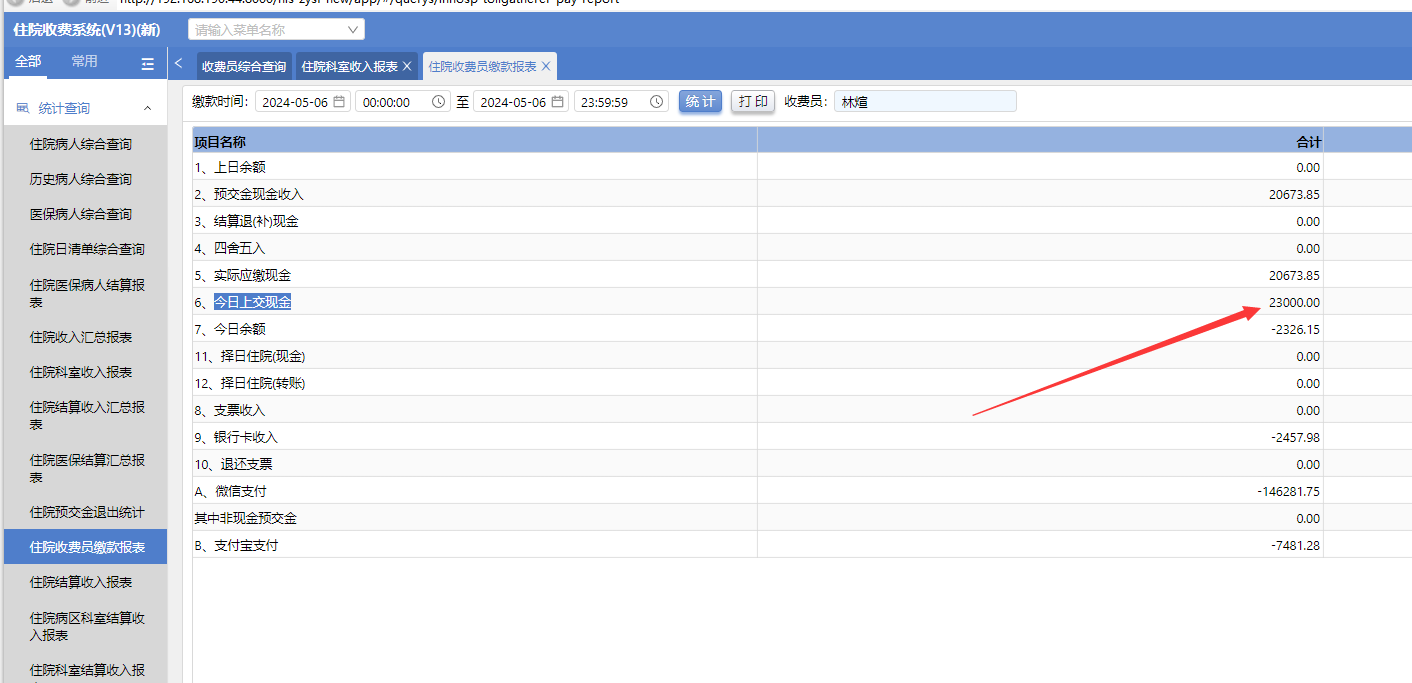Viewport: 1412px width, 683px height.
Task: Click the 合计 column header
Action: point(1041,141)
